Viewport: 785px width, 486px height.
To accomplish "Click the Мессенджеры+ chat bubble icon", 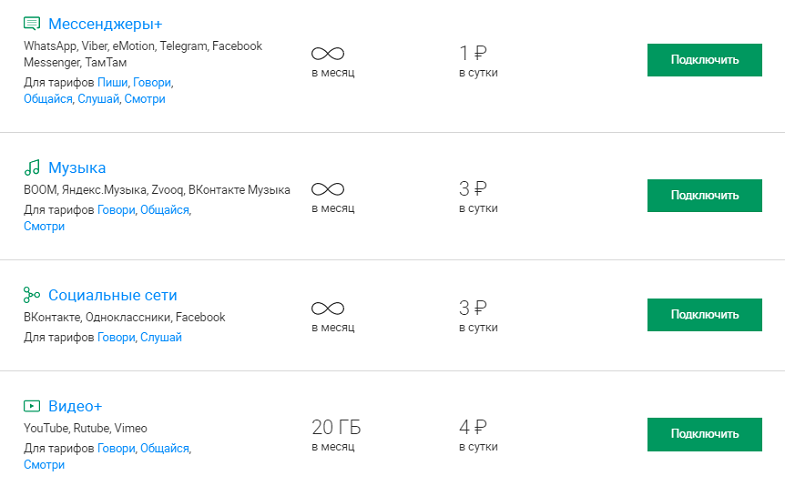I will (32, 24).
